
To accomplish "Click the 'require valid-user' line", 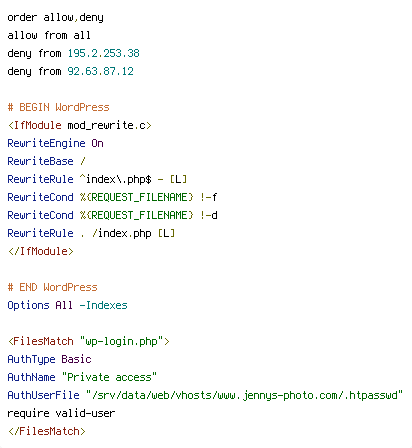I will point(61,413).
